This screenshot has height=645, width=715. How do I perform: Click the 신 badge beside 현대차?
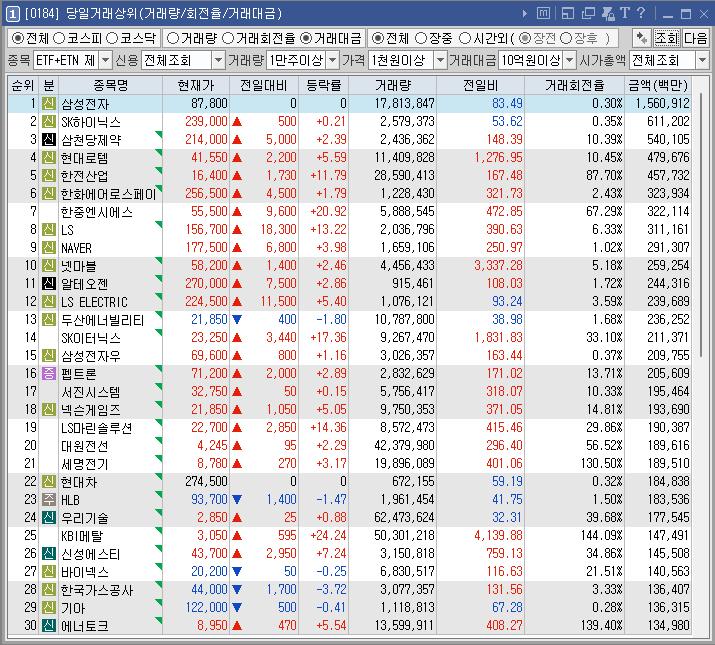(x=49, y=482)
